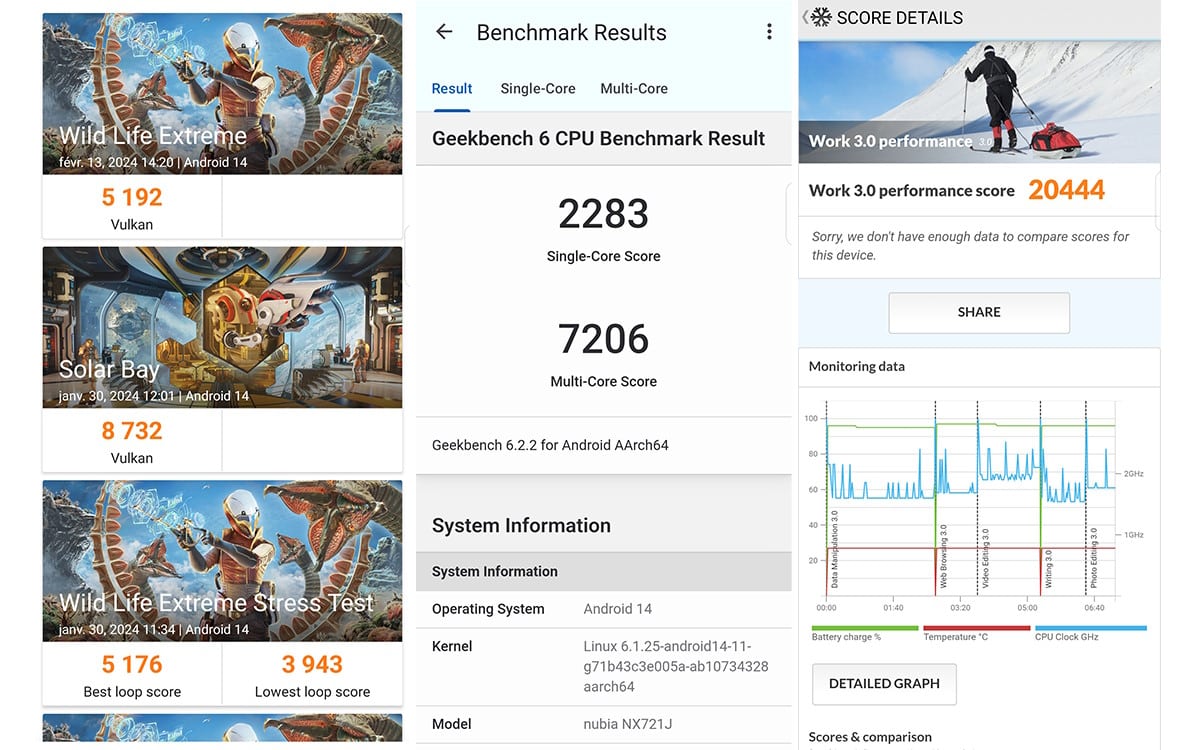1200x750 pixels.
Task: Tap the multi-core score 7206
Action: click(603, 340)
